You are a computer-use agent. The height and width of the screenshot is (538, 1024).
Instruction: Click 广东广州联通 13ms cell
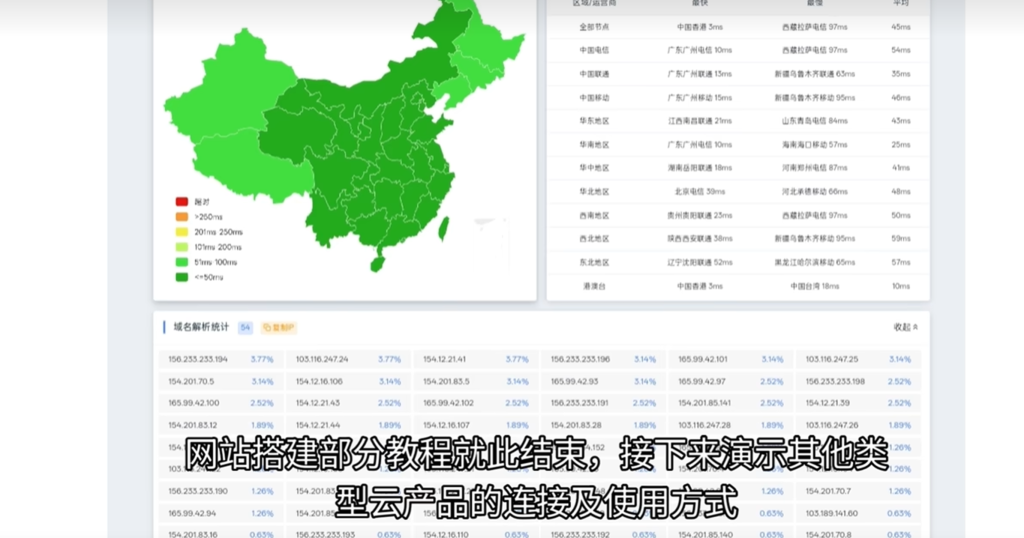point(699,74)
